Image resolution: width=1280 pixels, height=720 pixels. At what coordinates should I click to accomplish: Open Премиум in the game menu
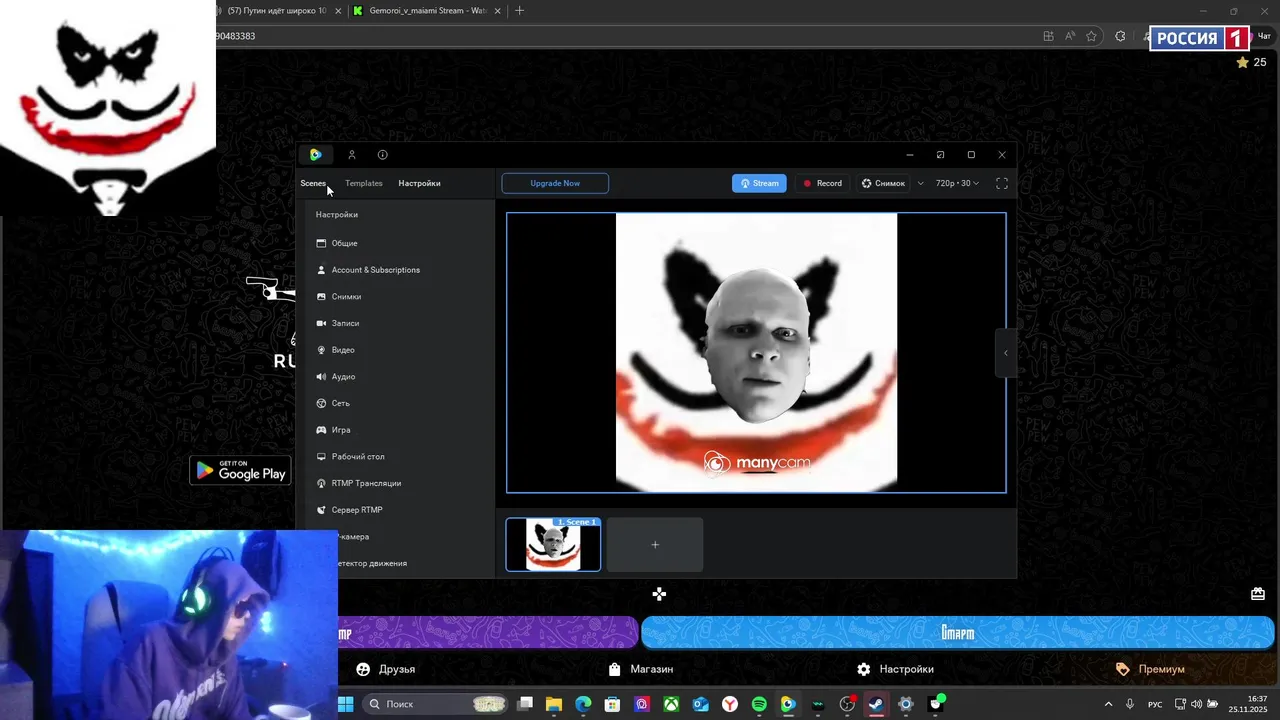point(1150,669)
